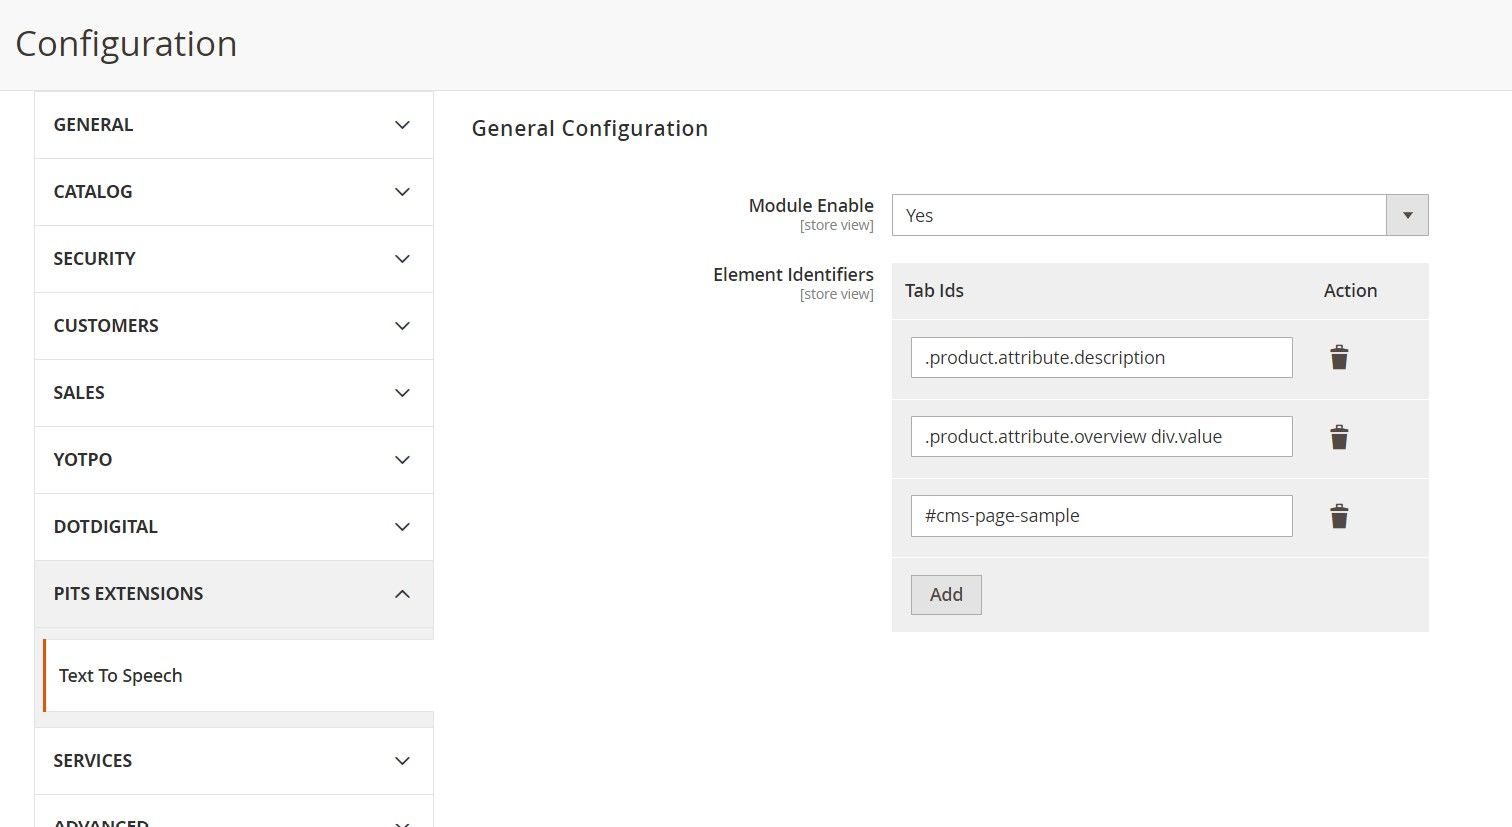This screenshot has height=827, width=1512.
Task: Click trash icon for overview div.value row
Action: (1339, 437)
